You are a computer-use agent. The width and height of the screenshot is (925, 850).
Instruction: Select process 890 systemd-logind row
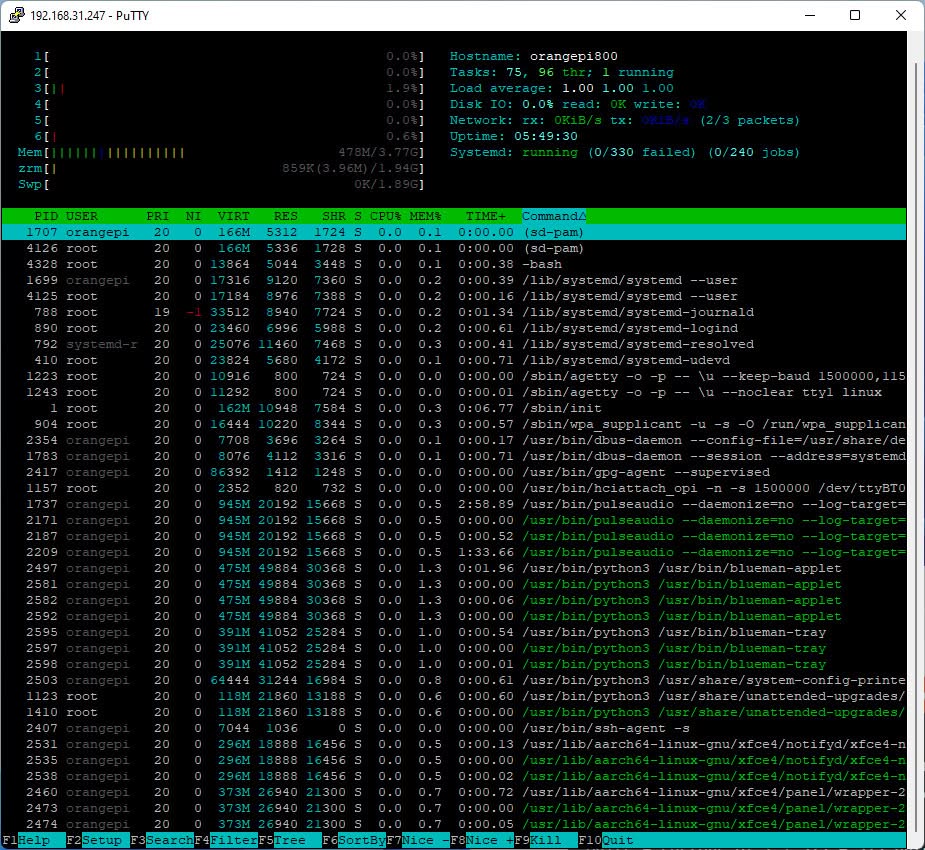point(454,328)
